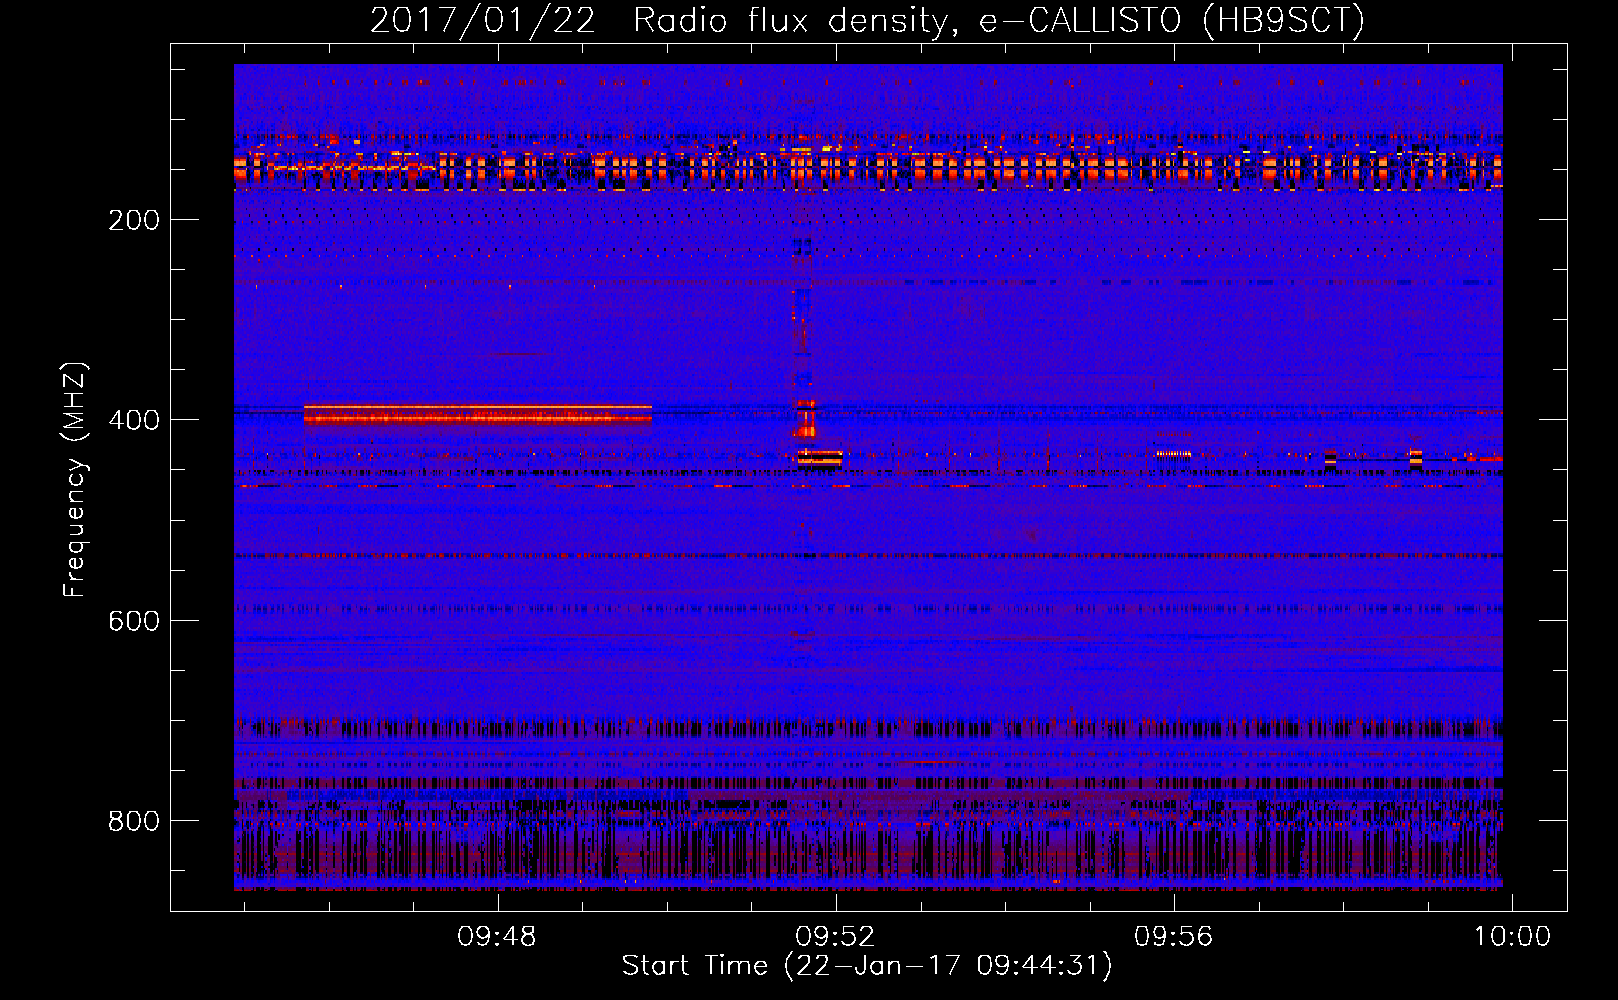Click the 400 frequency tick label

point(134,420)
